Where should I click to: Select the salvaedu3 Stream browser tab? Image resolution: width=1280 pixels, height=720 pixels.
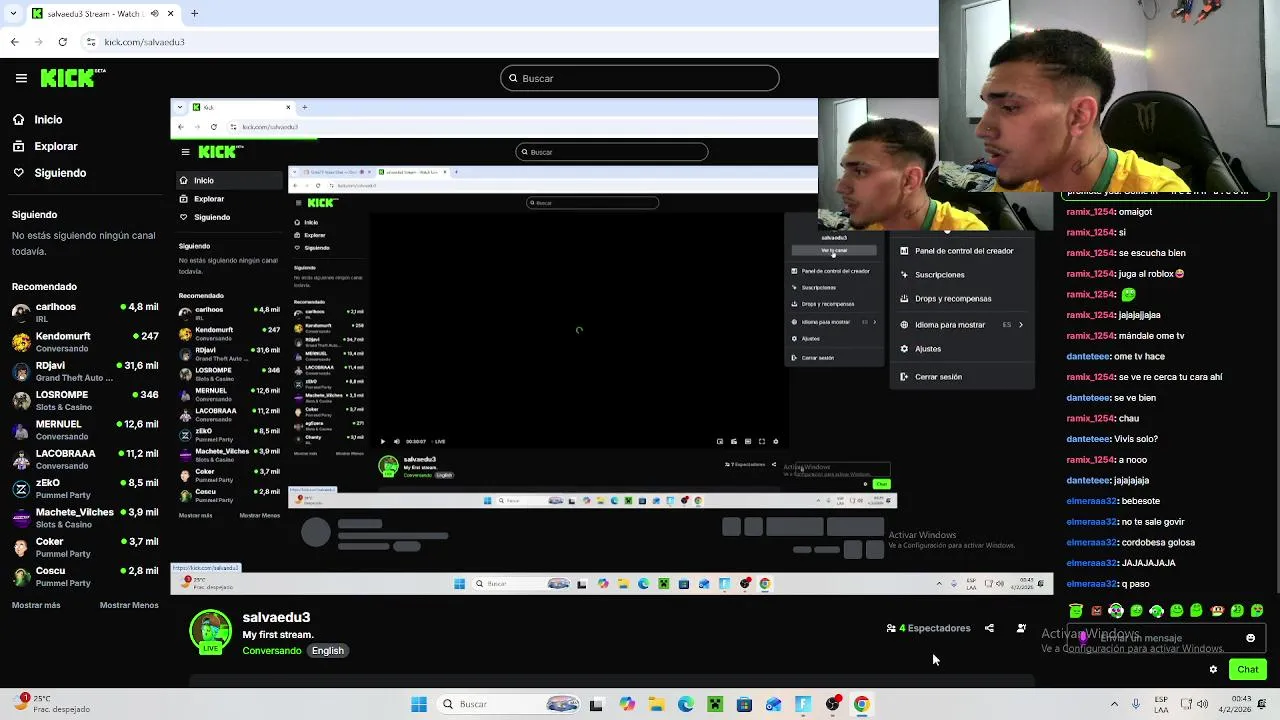coord(103,14)
